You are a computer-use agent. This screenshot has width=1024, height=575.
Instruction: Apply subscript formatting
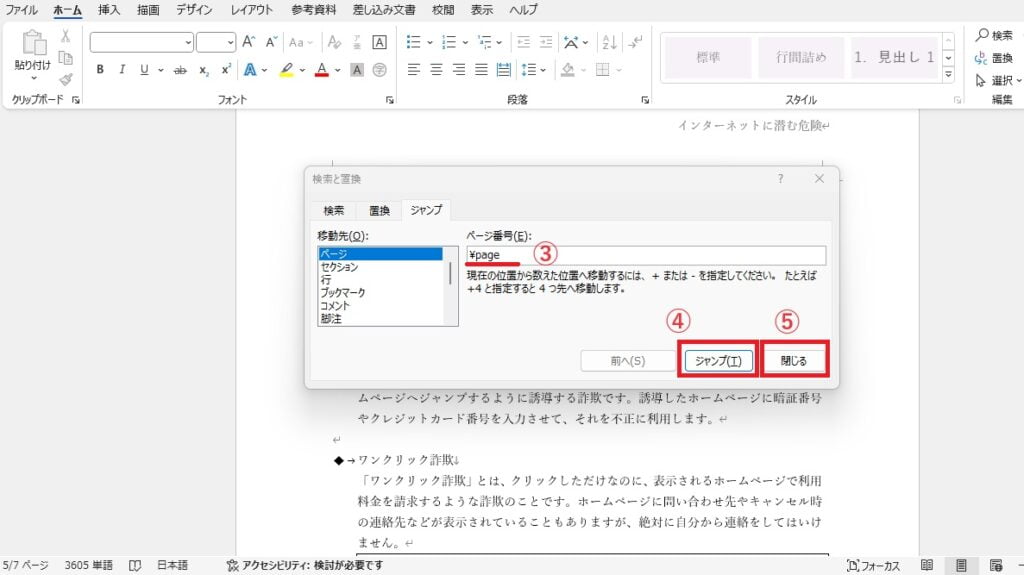[x=204, y=69]
